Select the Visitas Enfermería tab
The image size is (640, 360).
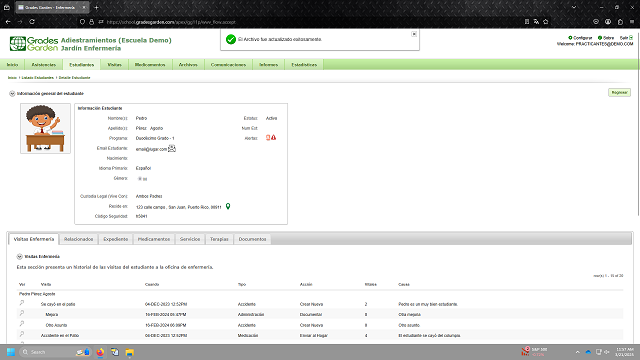click(x=33, y=239)
